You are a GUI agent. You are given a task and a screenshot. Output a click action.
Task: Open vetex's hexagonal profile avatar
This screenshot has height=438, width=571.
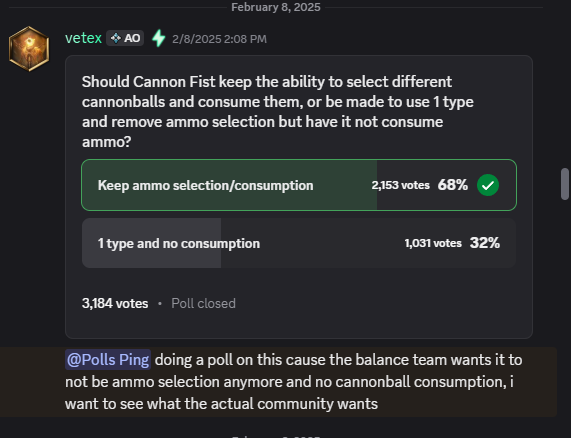(29, 48)
